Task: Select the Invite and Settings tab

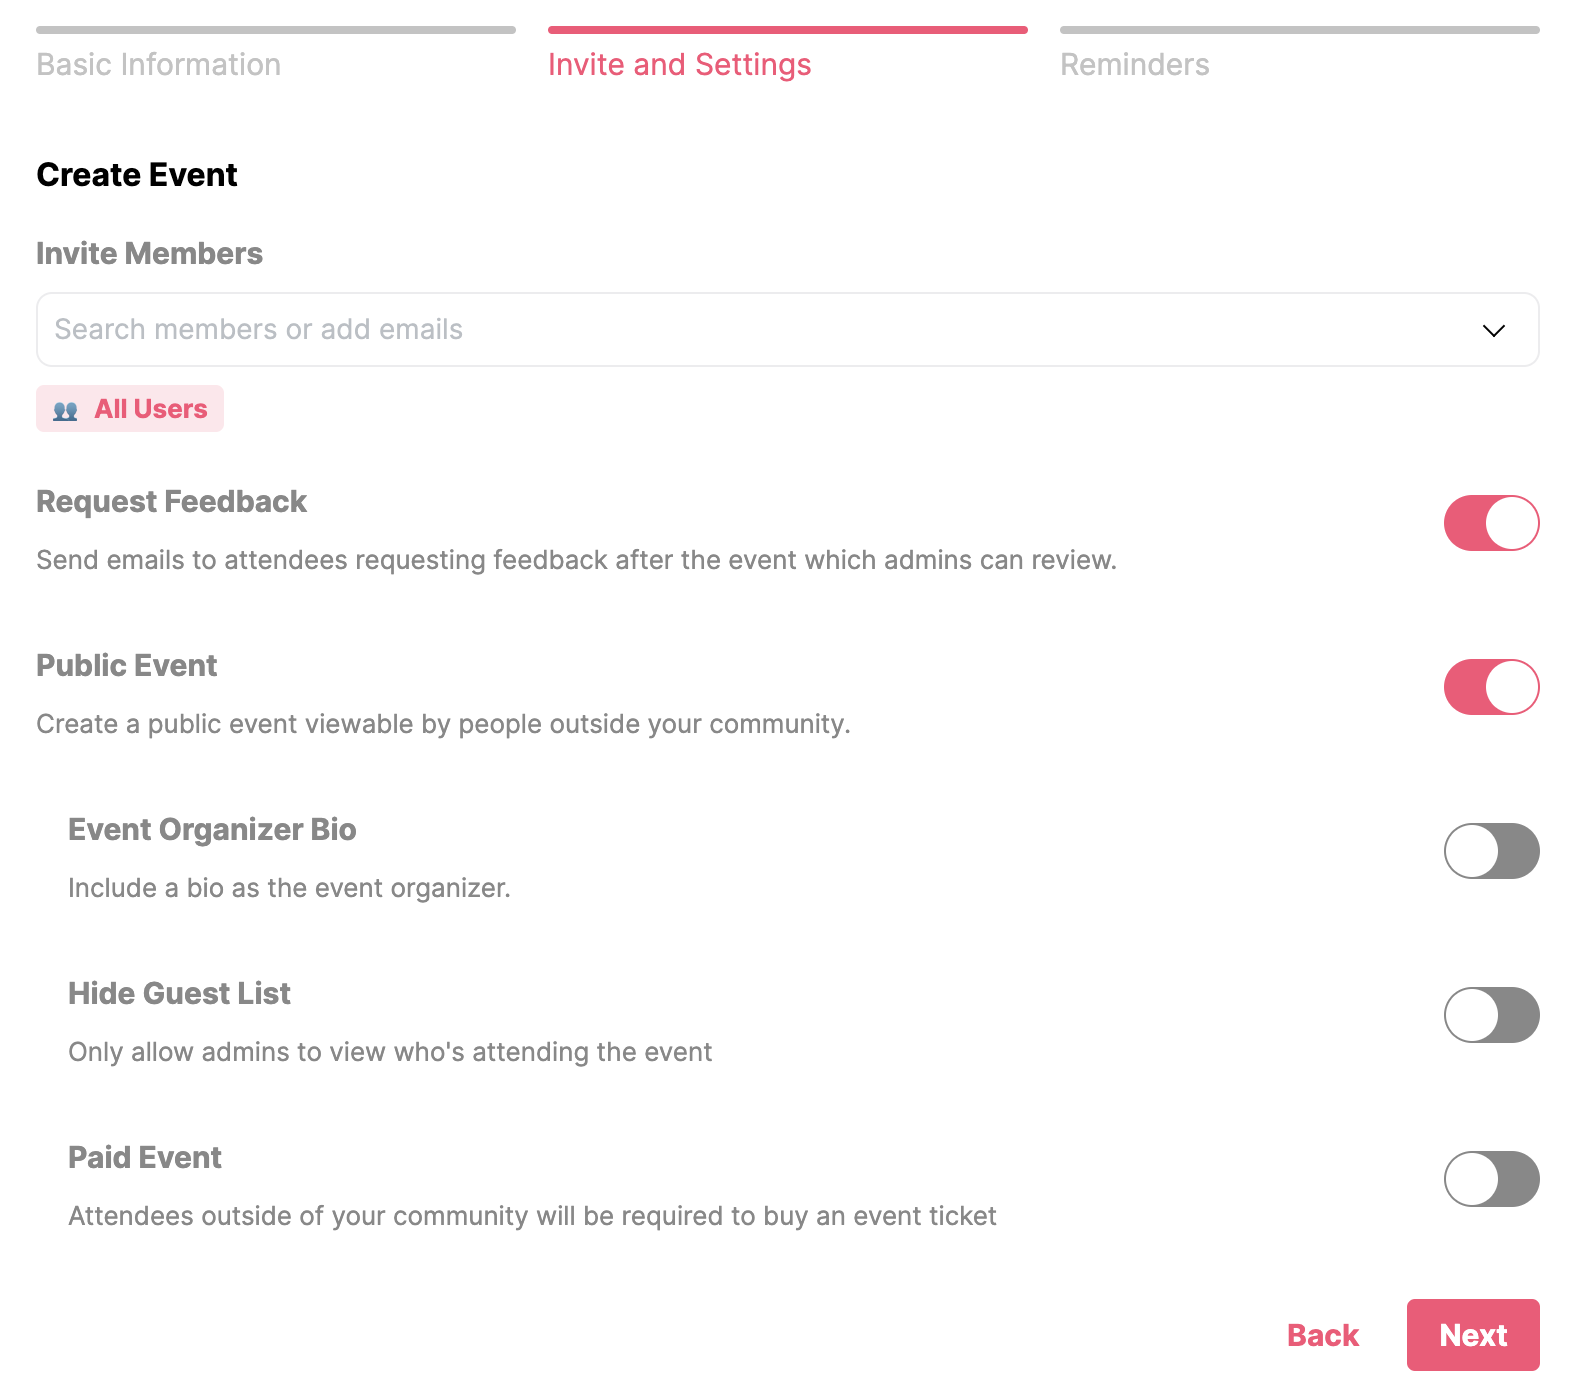Action: (x=679, y=65)
